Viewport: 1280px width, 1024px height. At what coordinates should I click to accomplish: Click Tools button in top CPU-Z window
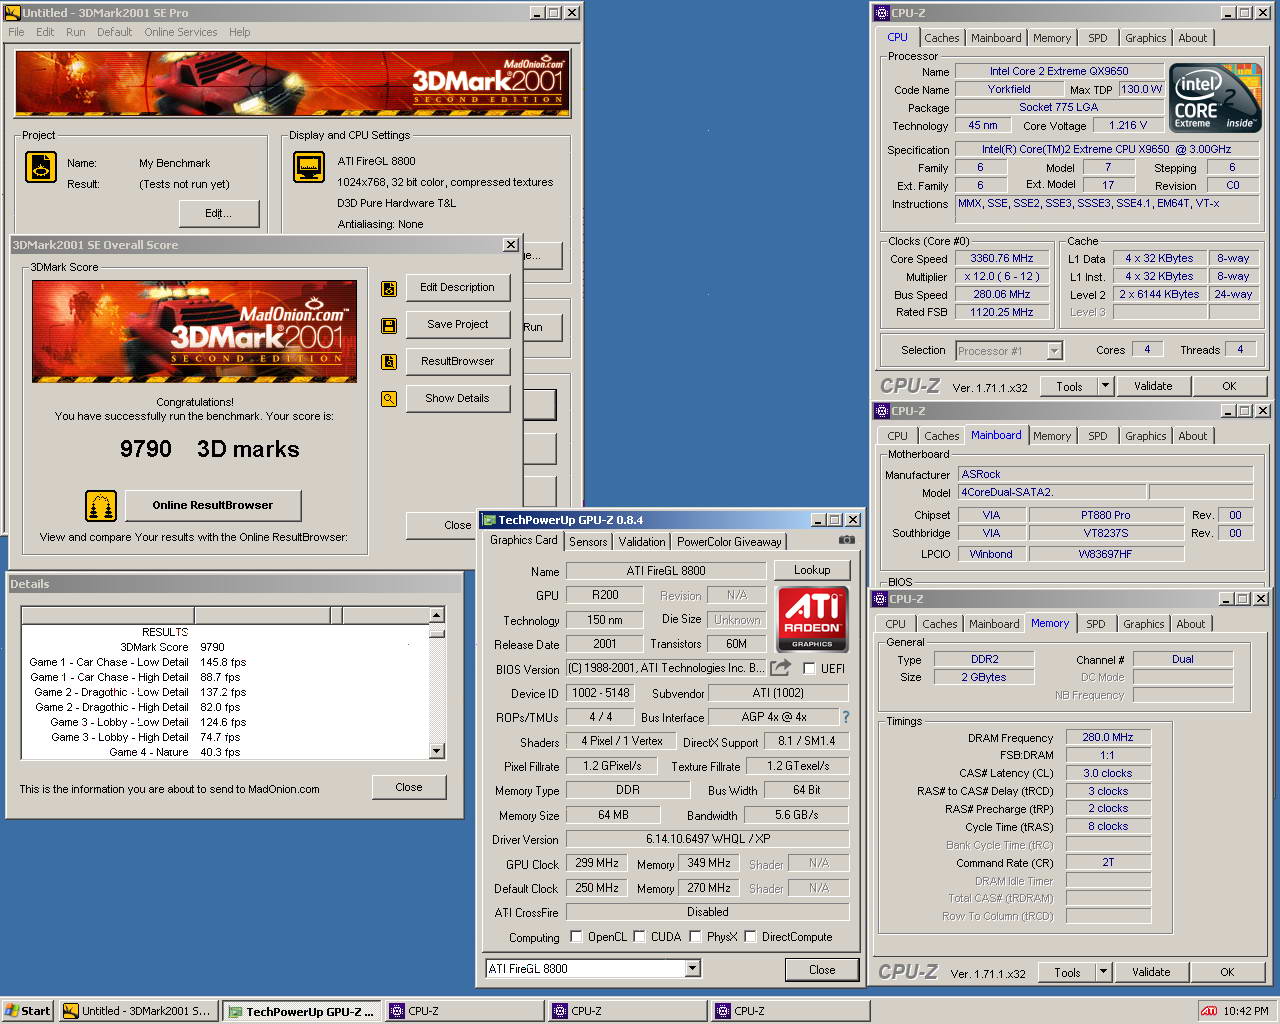tap(1069, 386)
